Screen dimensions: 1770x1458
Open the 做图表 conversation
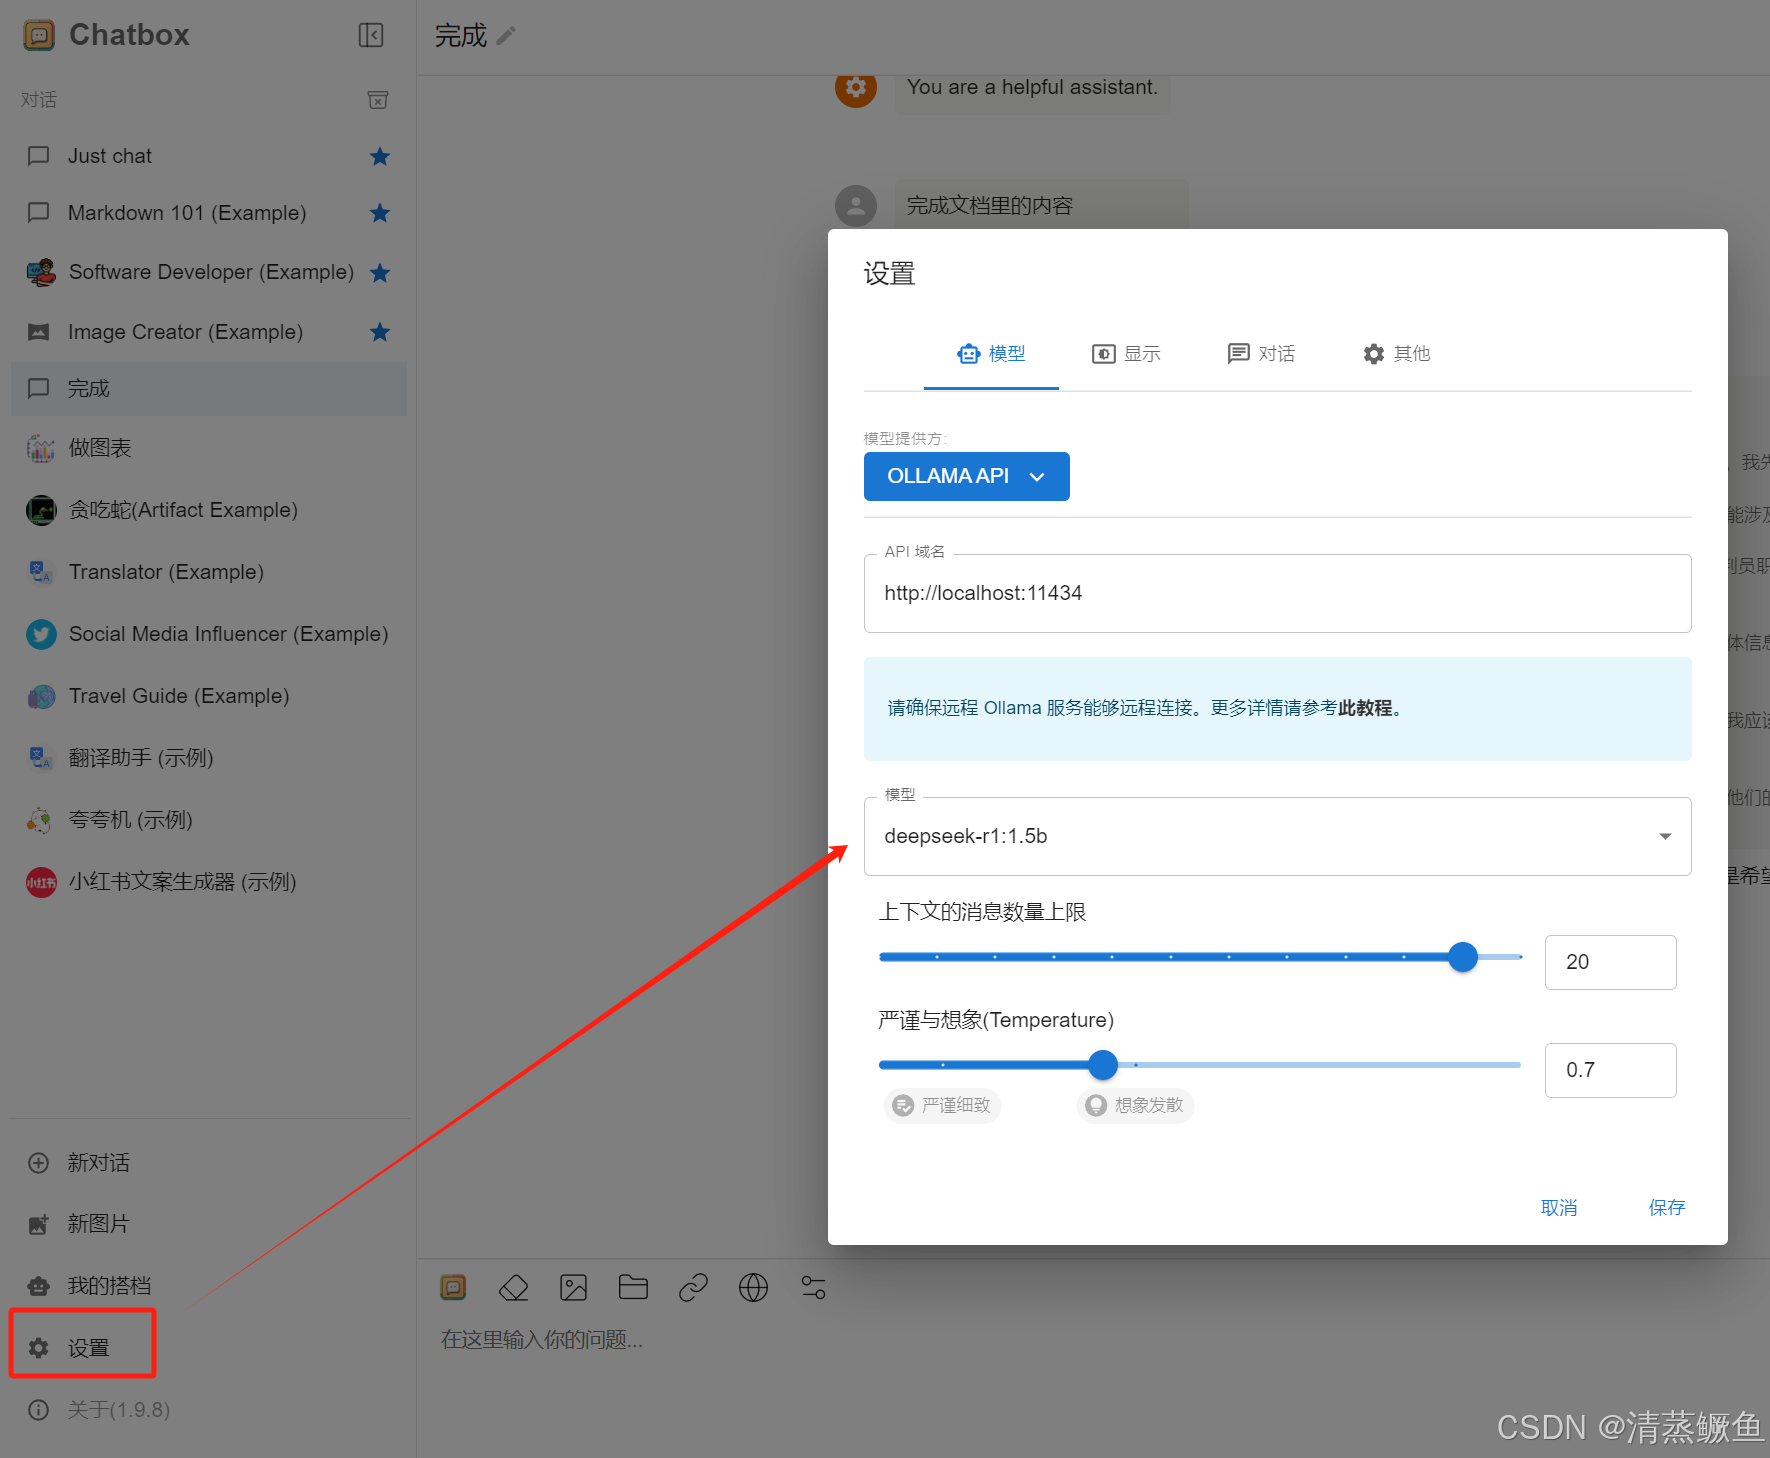coord(208,448)
